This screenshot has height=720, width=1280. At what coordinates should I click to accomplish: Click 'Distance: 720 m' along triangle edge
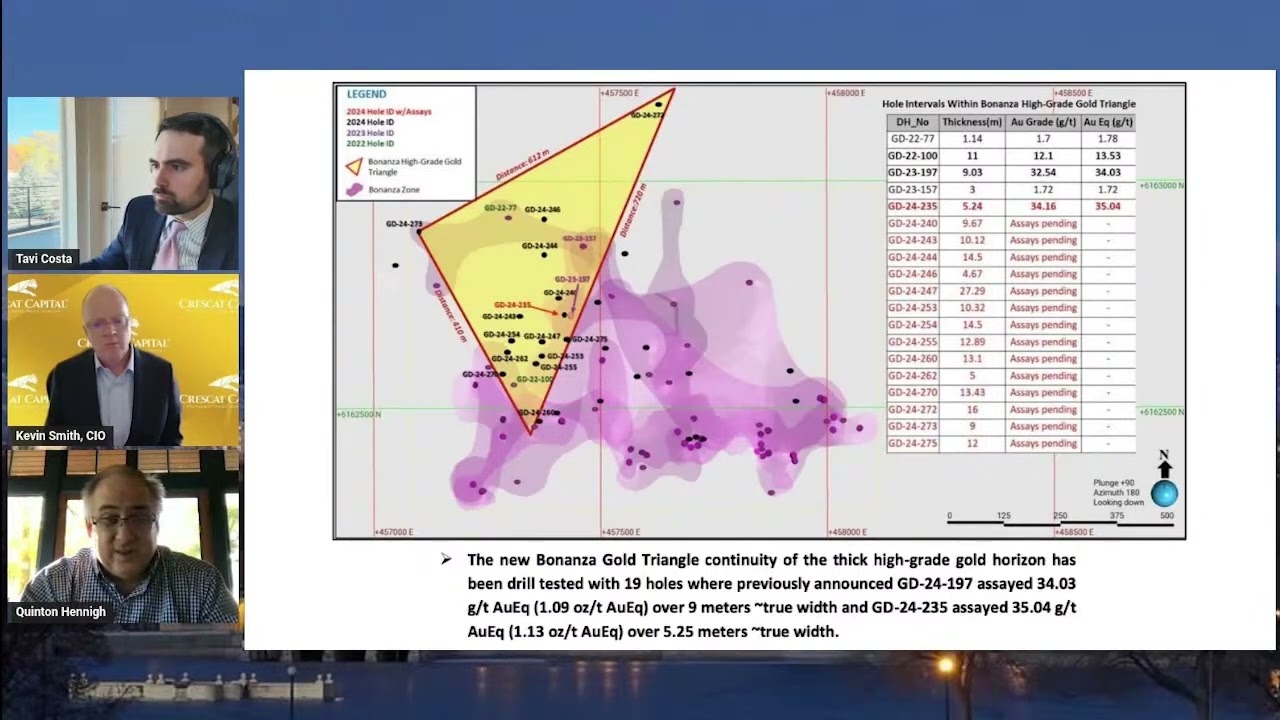click(632, 209)
